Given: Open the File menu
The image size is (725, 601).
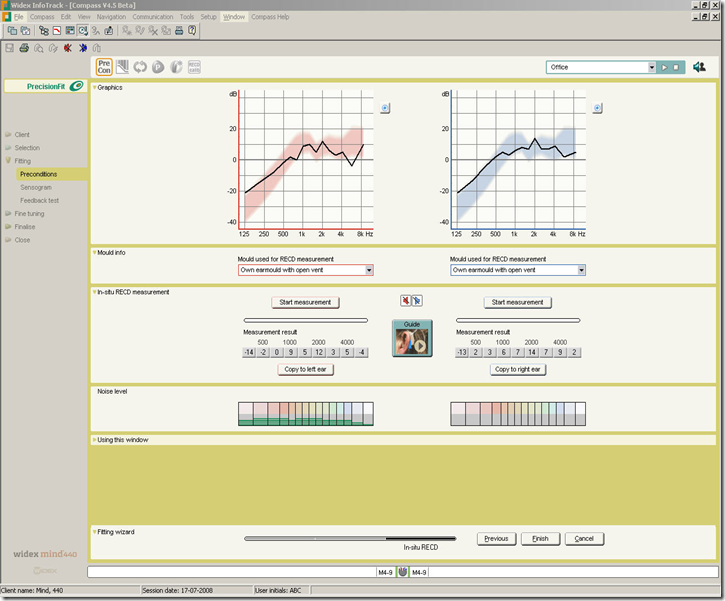Looking at the screenshot, I should coord(18,17).
